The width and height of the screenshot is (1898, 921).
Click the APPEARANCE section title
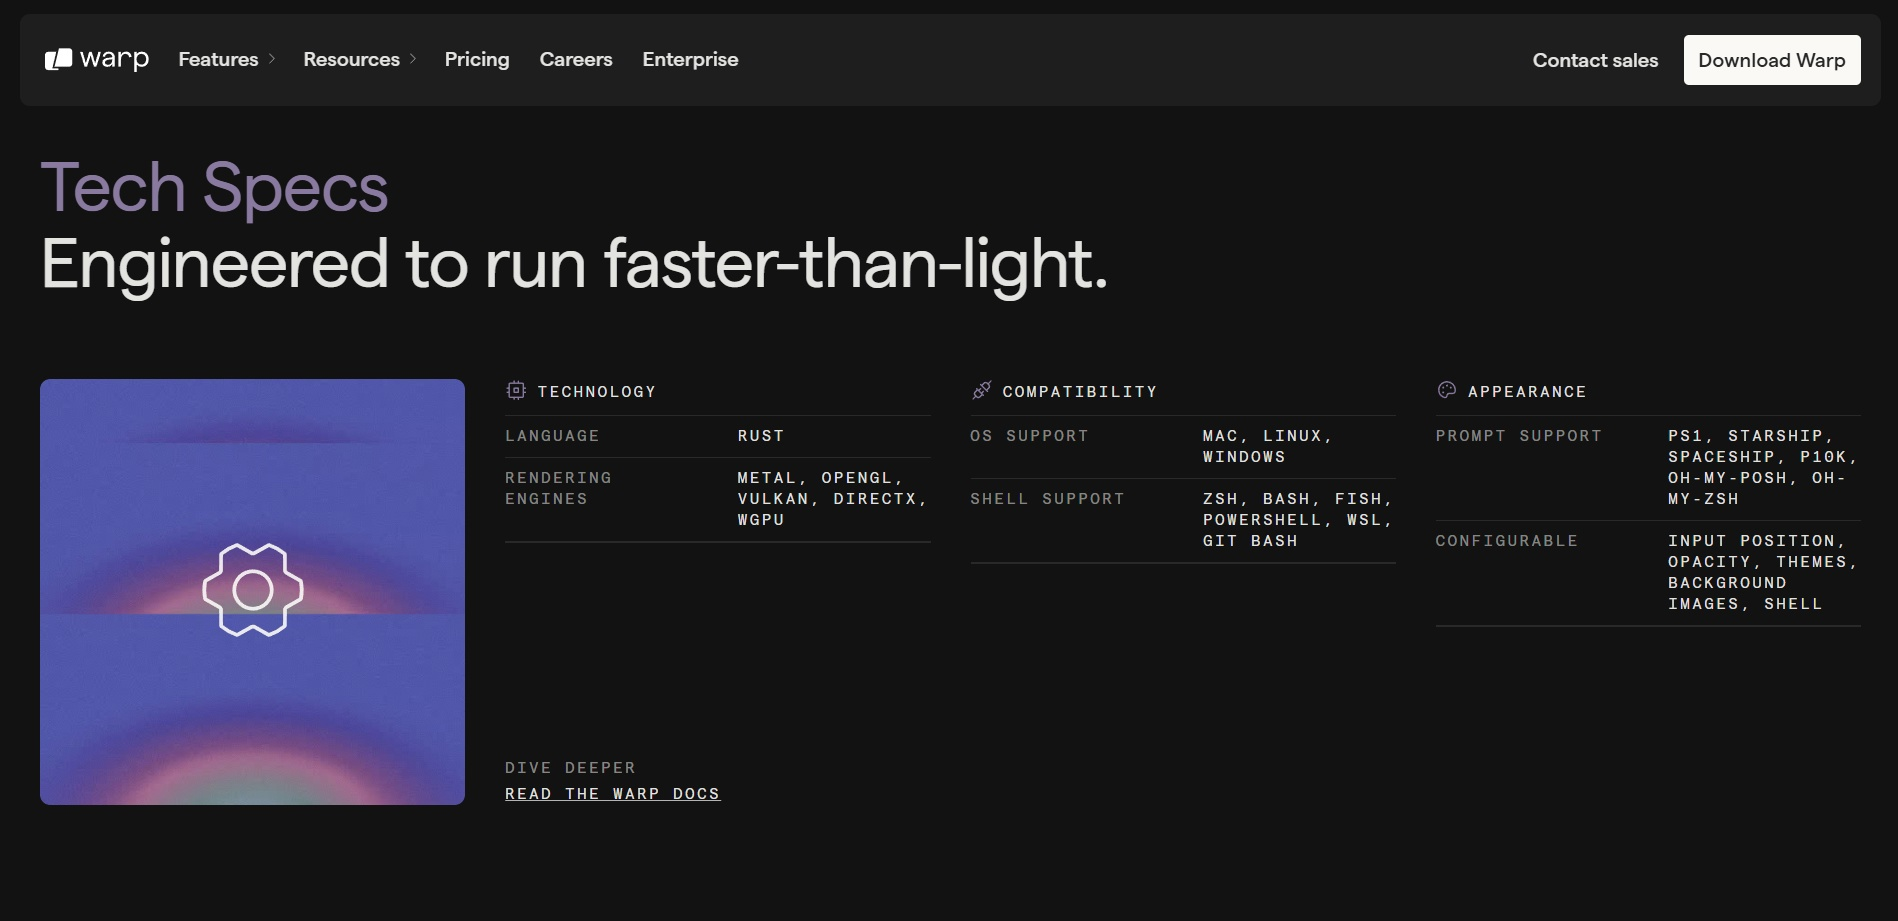coord(1527,391)
